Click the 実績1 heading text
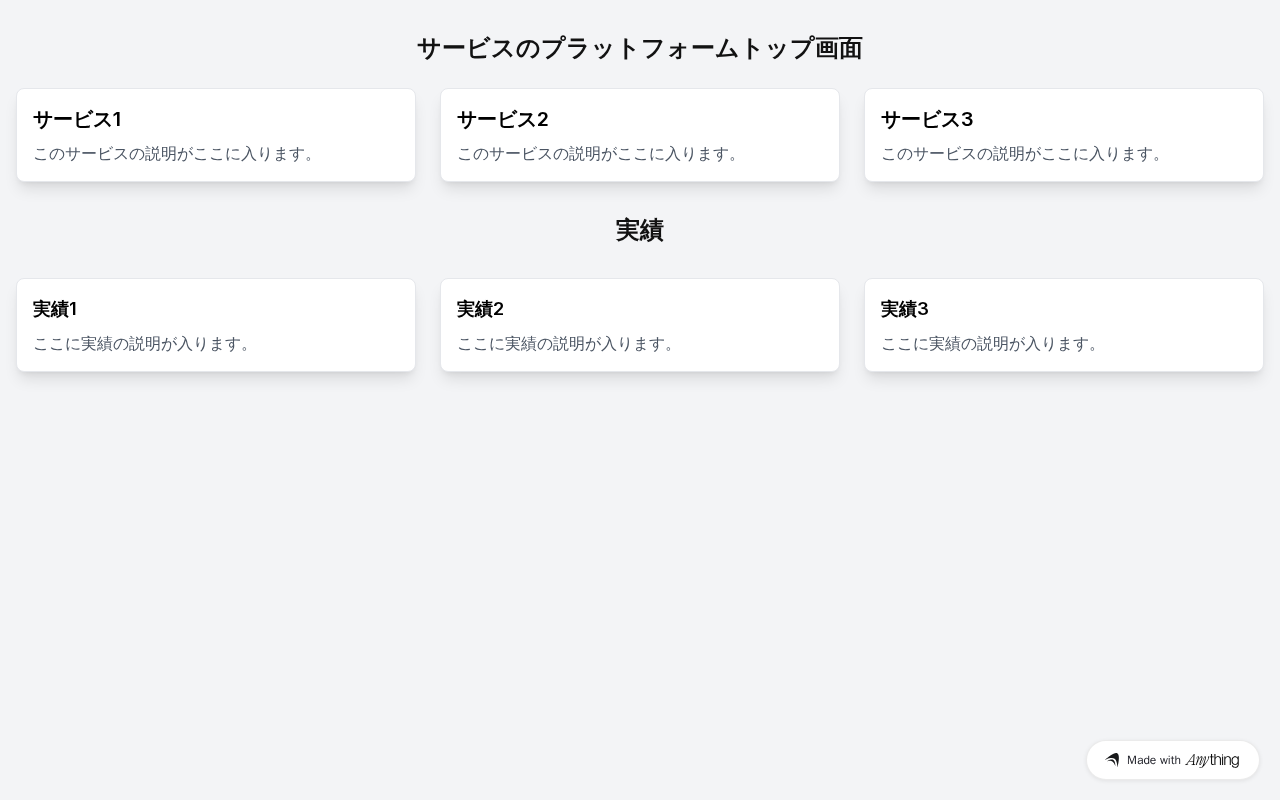Screen dimensions: 1280x800 point(55,309)
